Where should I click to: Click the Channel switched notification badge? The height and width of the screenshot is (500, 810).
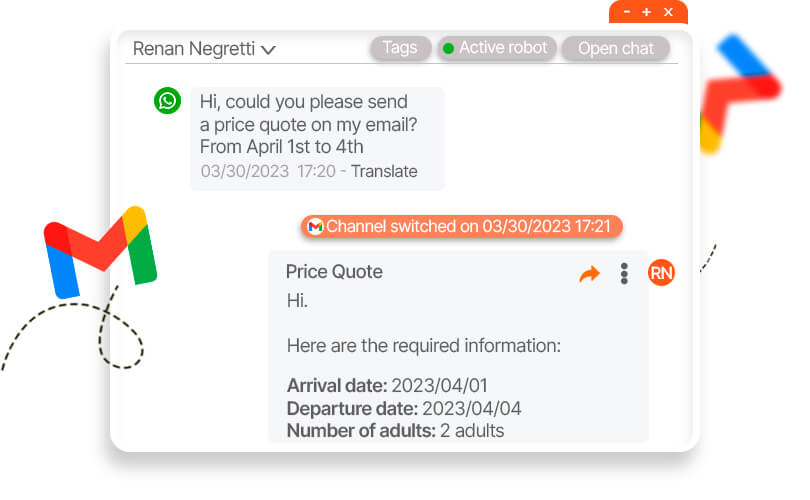click(x=462, y=227)
